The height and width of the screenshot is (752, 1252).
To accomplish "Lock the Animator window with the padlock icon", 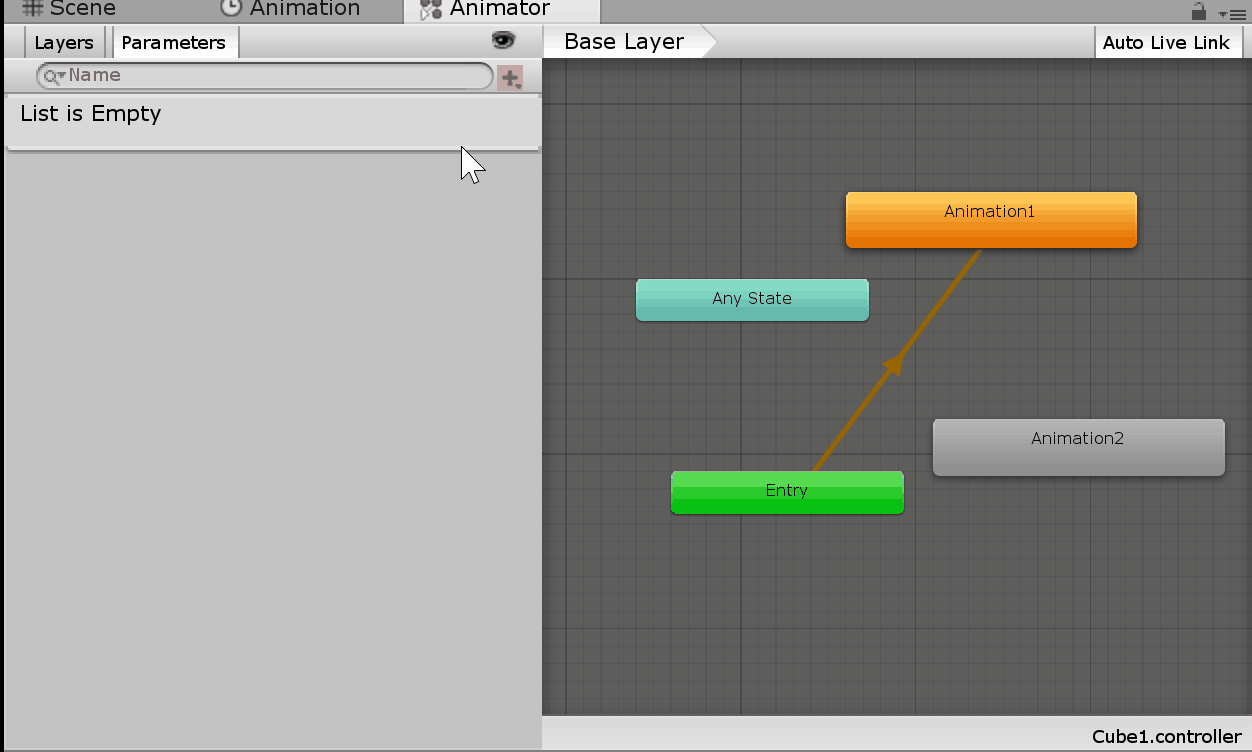I will pyautogui.click(x=1198, y=12).
